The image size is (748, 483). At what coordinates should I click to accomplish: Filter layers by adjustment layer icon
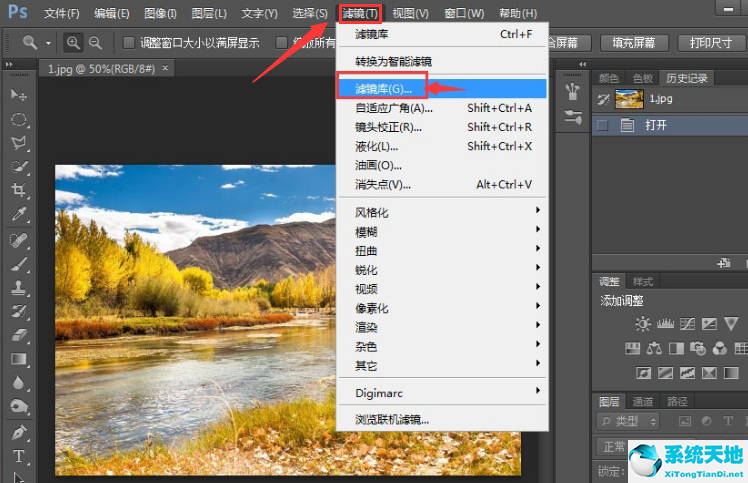pos(706,421)
